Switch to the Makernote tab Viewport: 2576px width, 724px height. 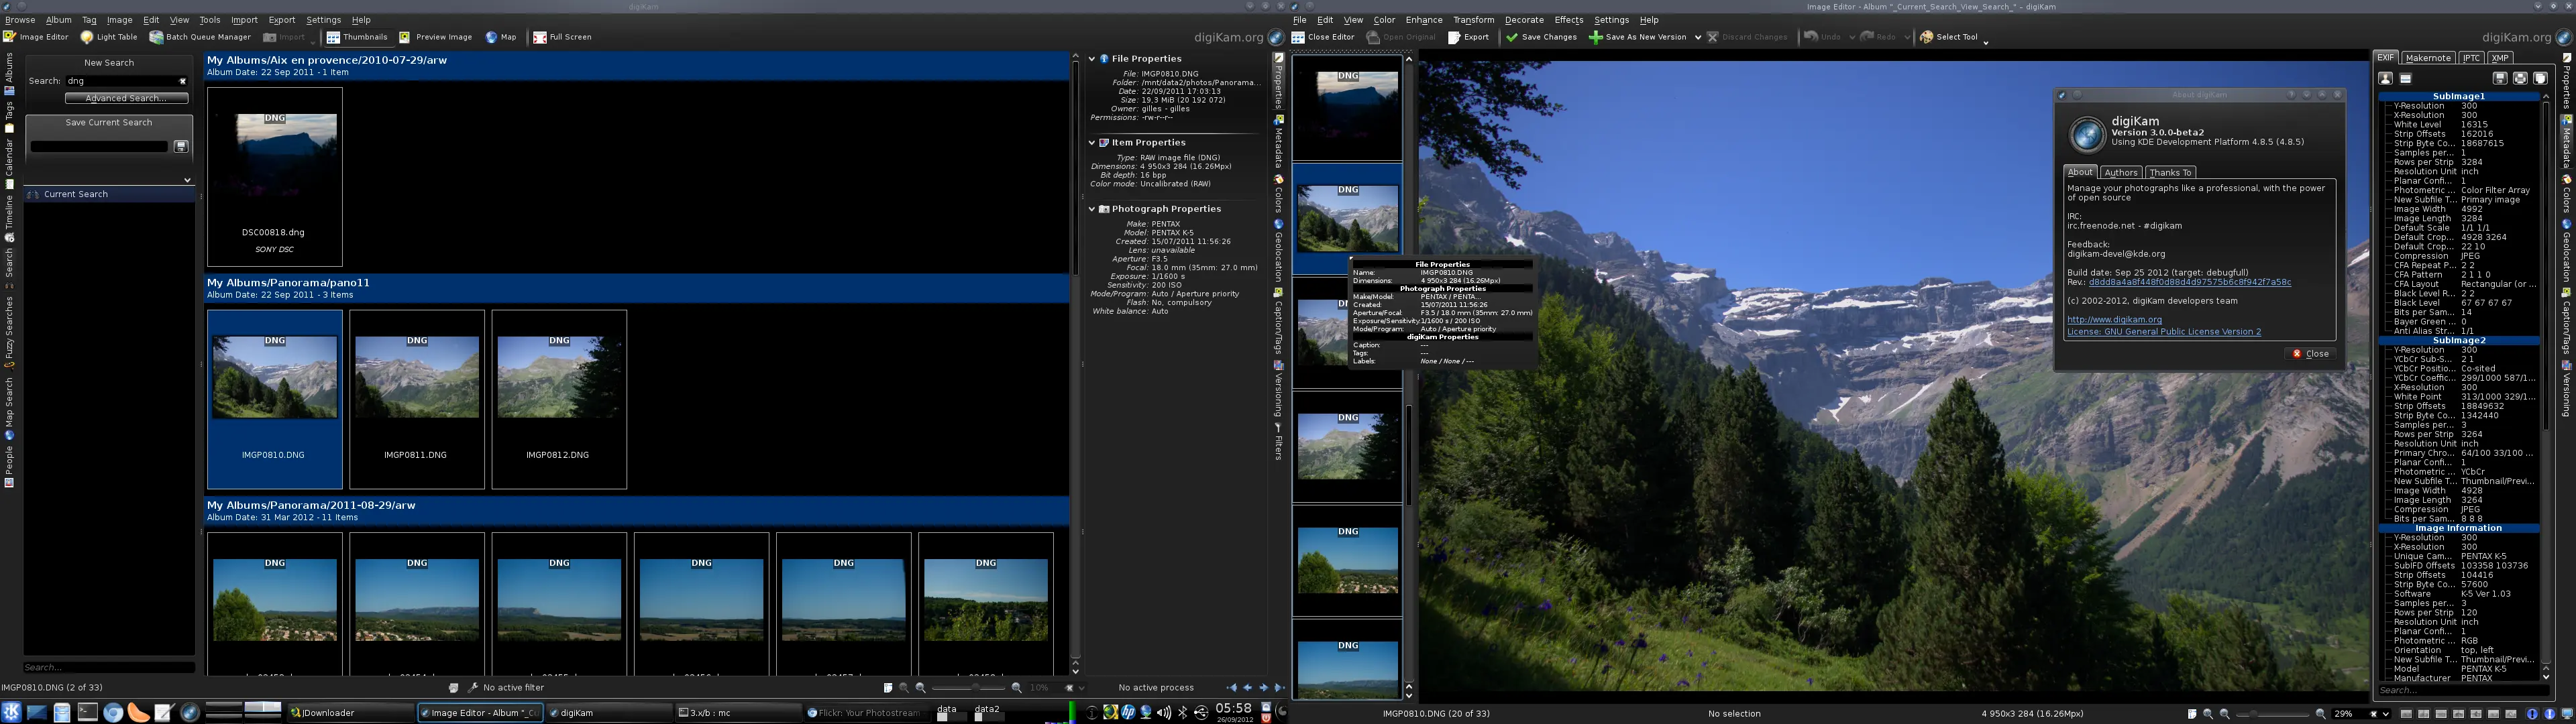[2427, 57]
